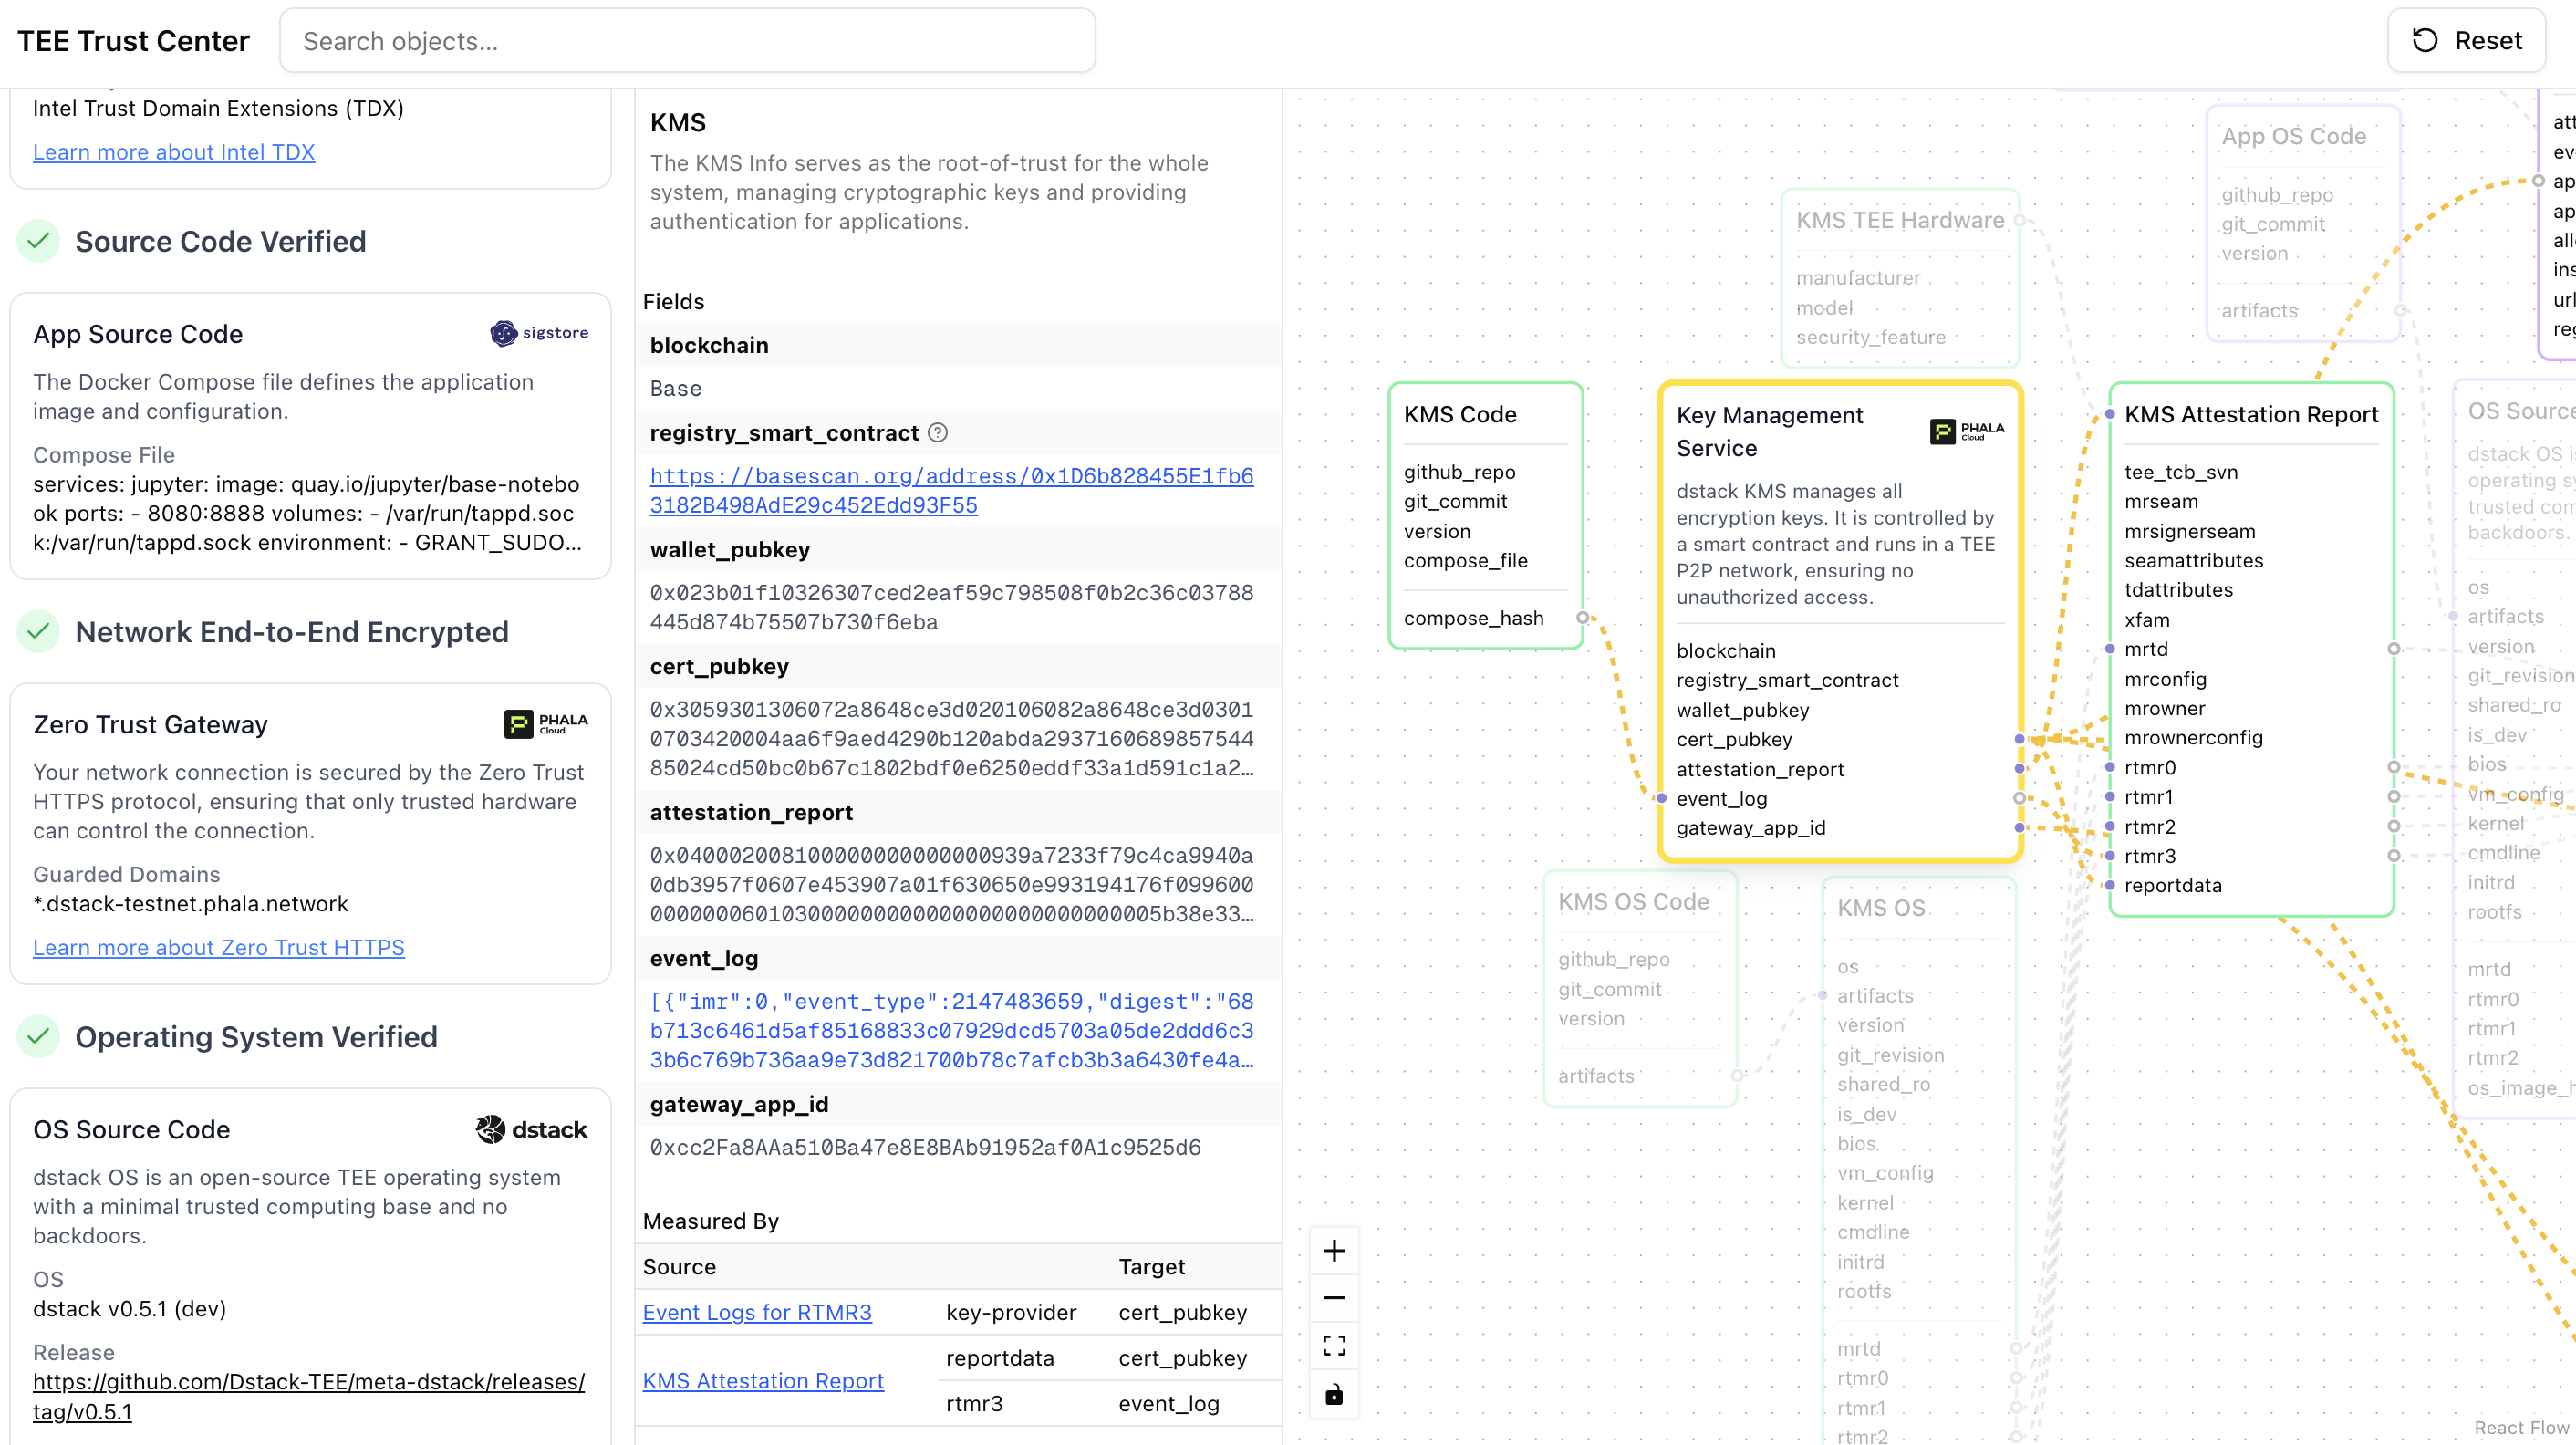Screen dimensions: 2576x1445
Task: Click the Reset button
Action: point(2466,41)
